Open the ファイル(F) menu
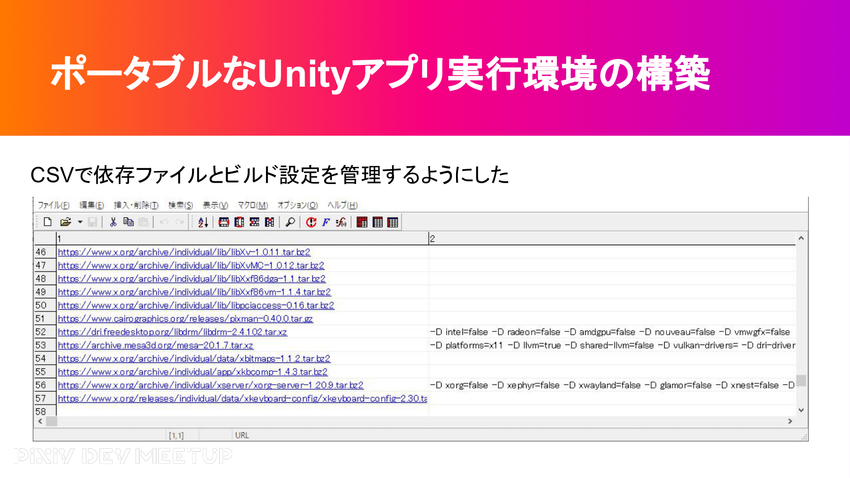 tap(53, 205)
